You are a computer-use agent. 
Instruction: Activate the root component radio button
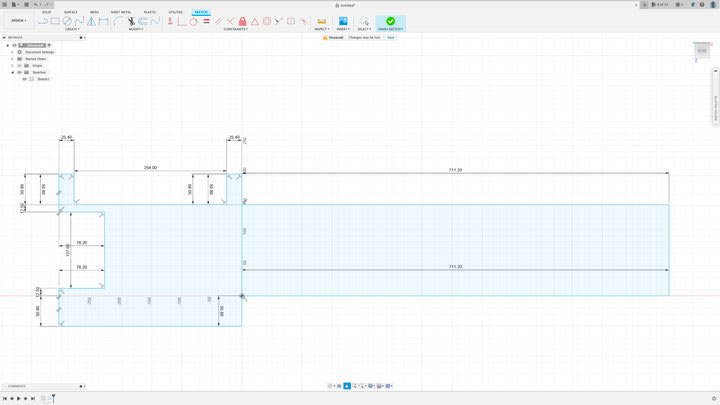click(x=49, y=45)
